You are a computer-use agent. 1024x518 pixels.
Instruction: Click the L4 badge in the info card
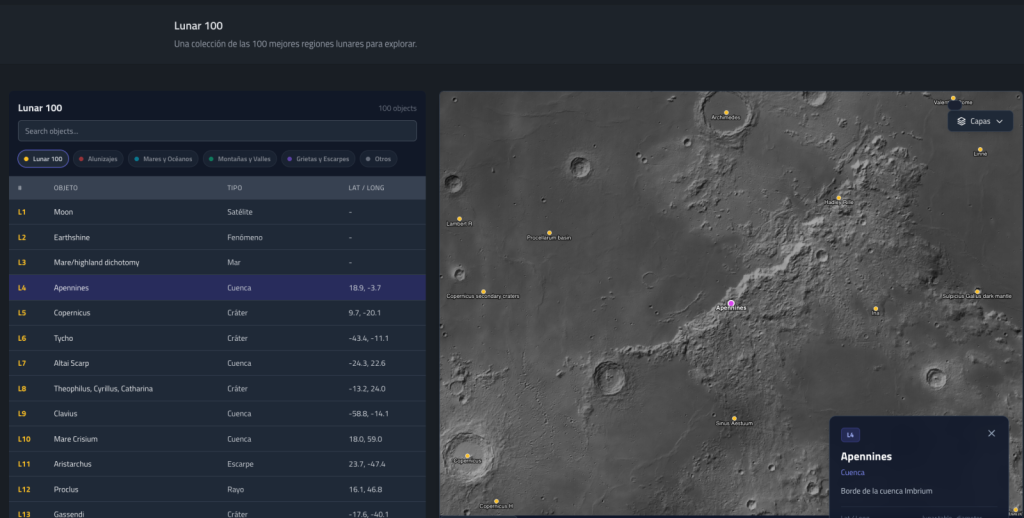[850, 435]
